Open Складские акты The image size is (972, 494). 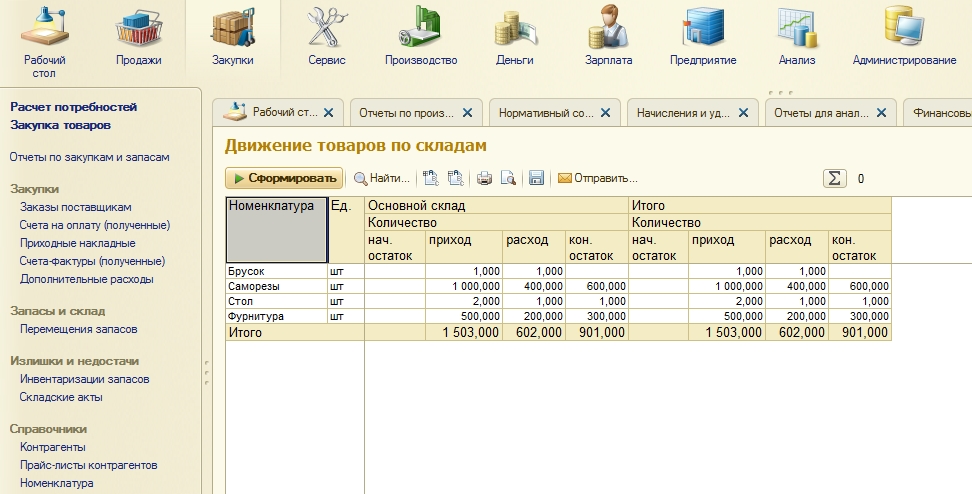(61, 397)
